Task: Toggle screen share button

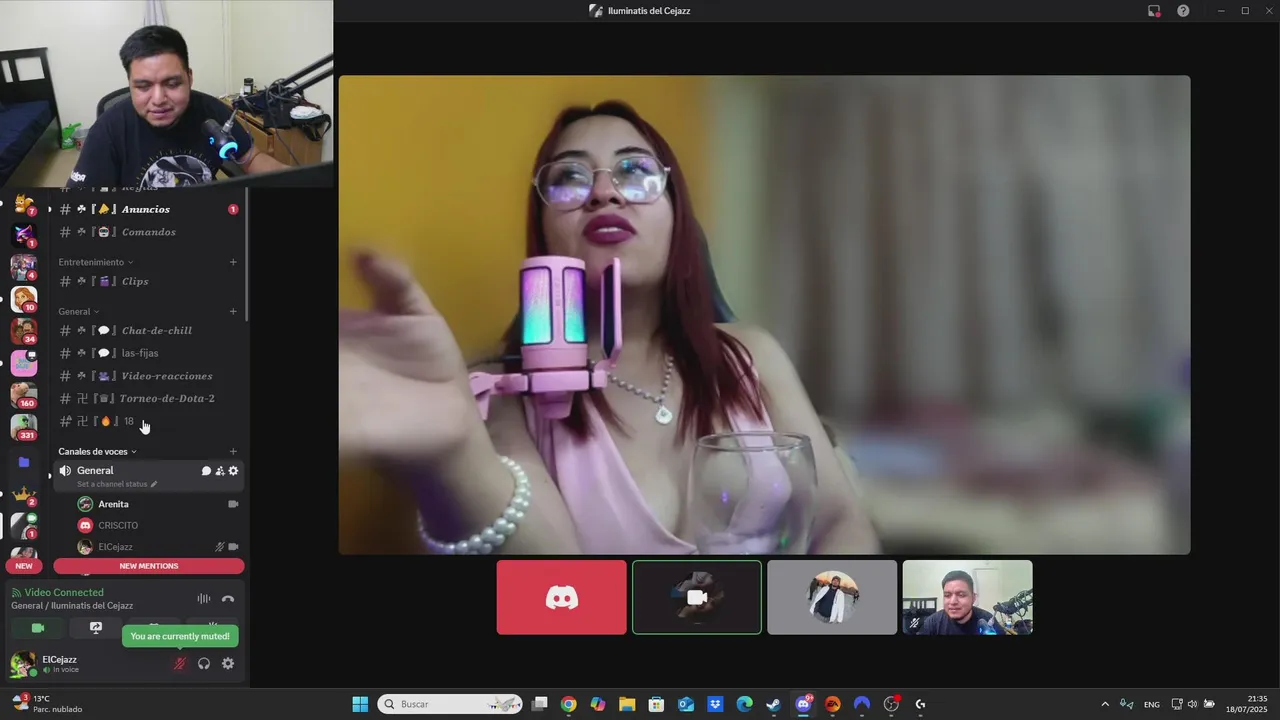Action: tap(96, 628)
